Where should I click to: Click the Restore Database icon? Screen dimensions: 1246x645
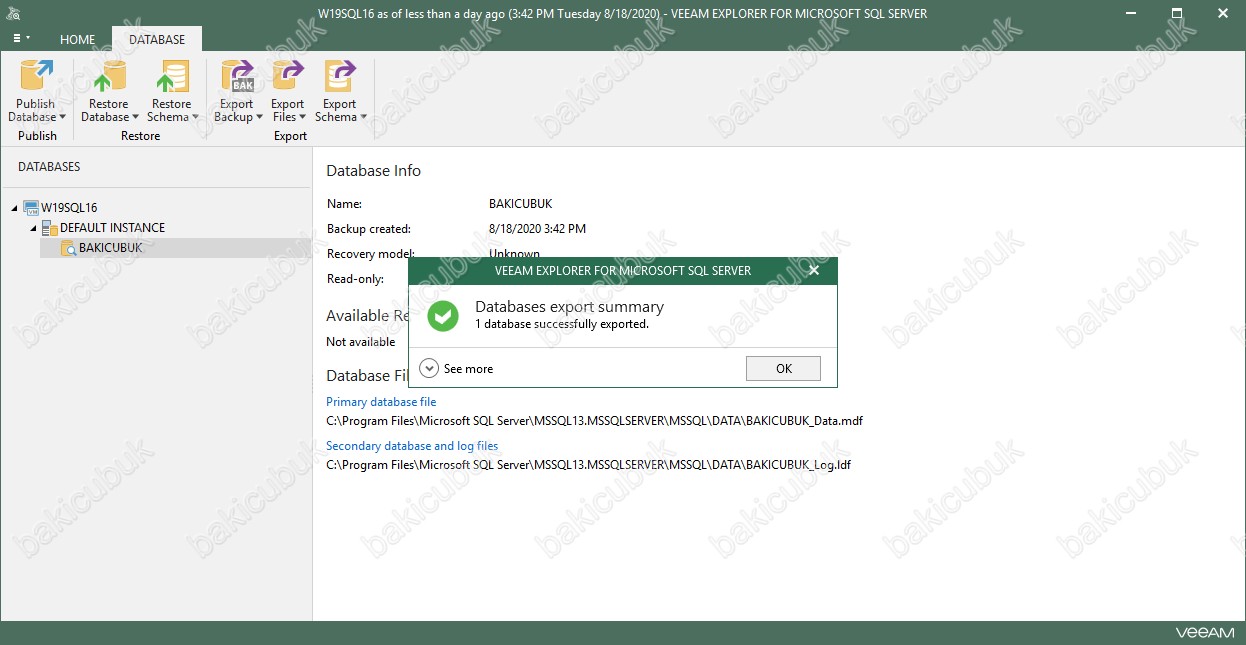(108, 77)
